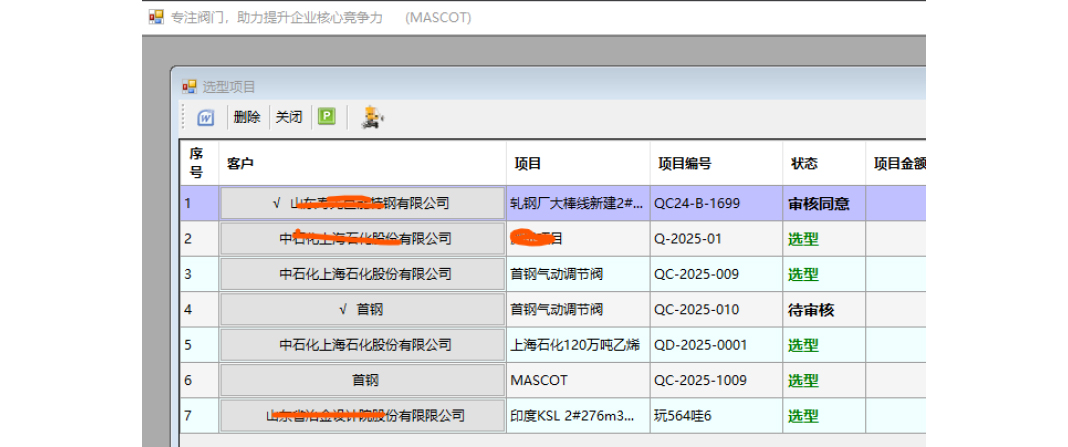Click the 状态 column header
1068x447 pixels.
click(x=824, y=163)
